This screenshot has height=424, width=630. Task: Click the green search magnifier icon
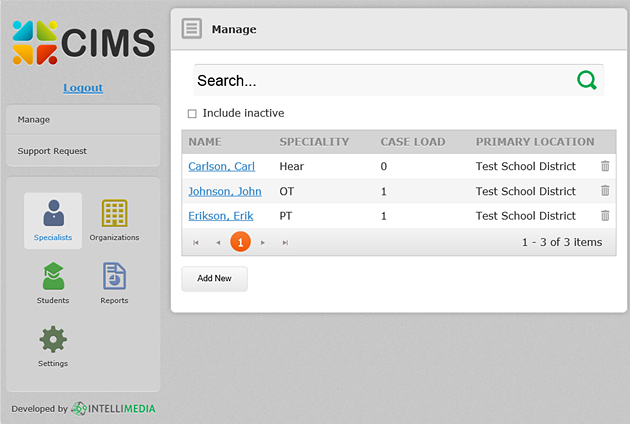click(587, 80)
